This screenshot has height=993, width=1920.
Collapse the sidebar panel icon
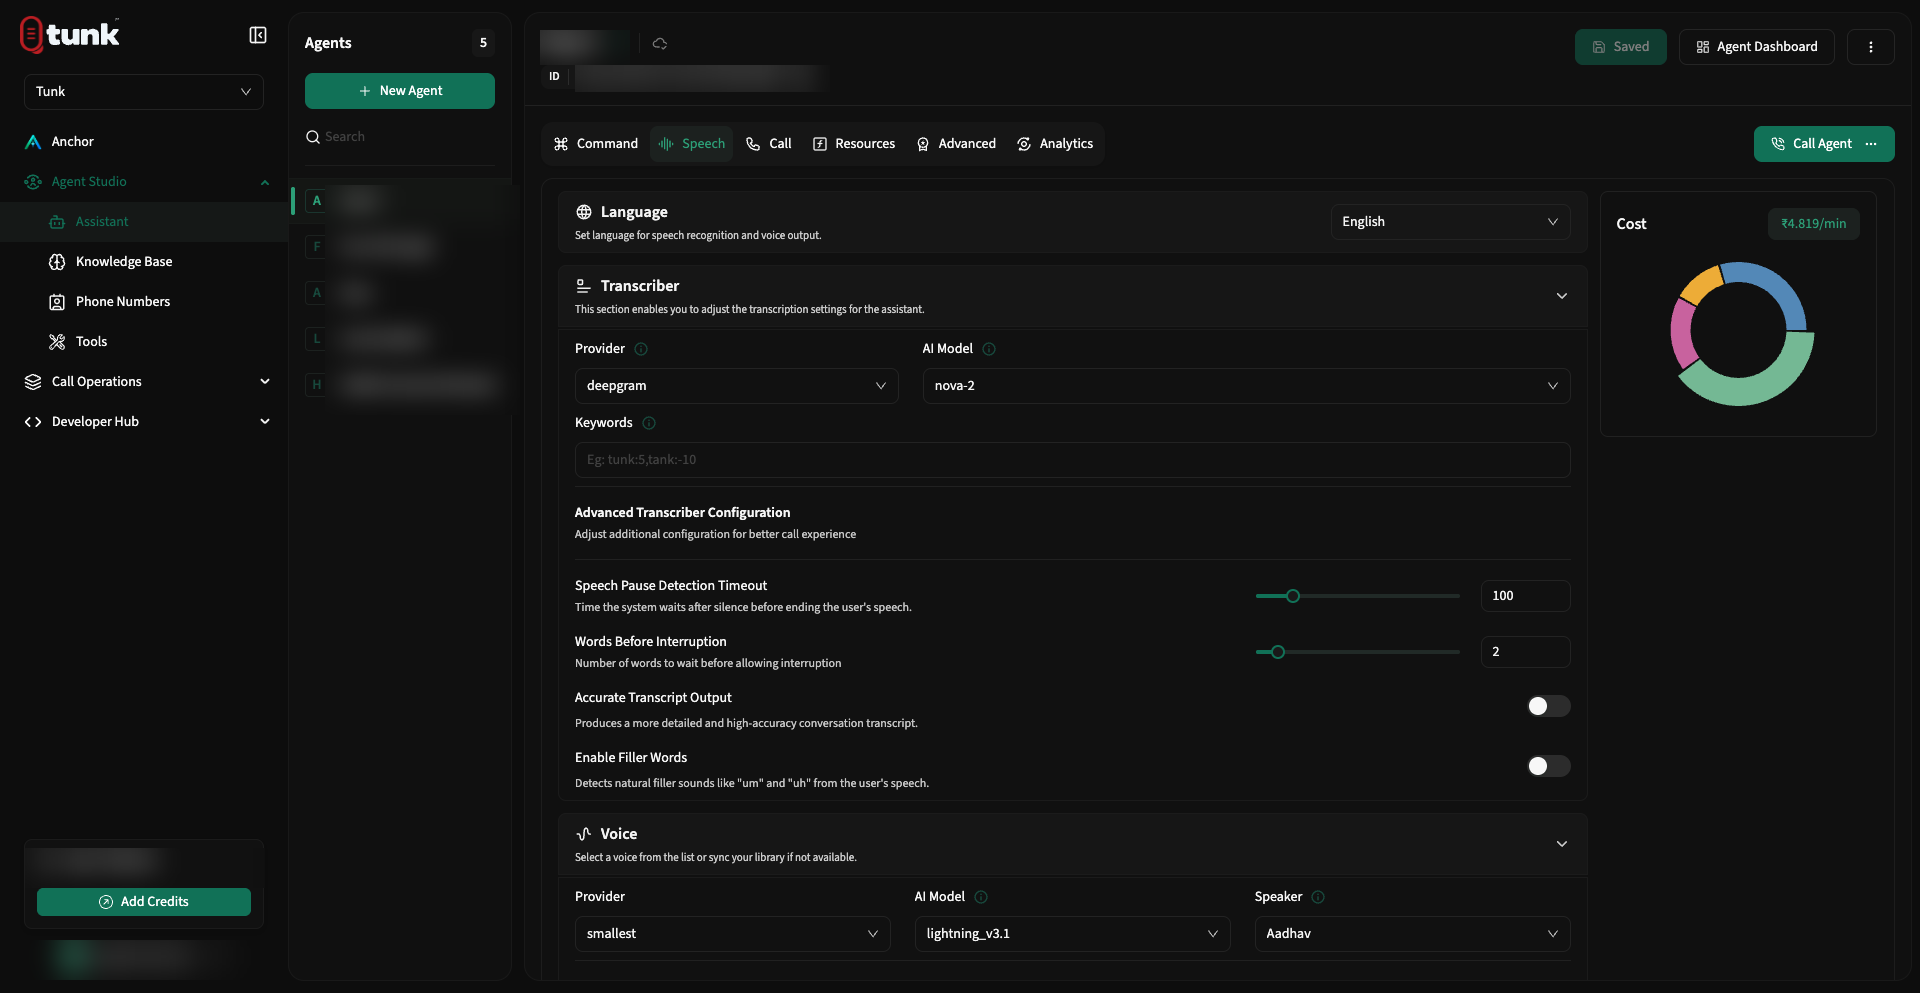258,35
